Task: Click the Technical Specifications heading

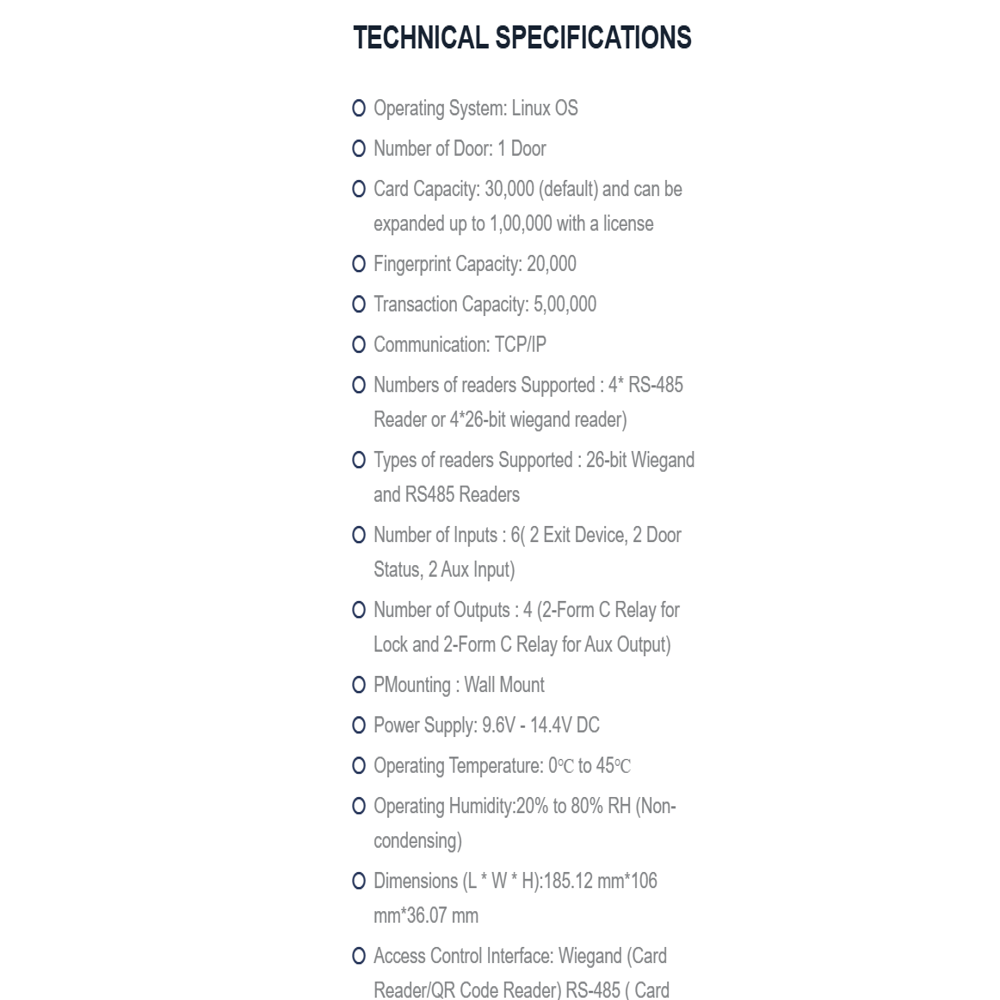Action: (x=522, y=38)
